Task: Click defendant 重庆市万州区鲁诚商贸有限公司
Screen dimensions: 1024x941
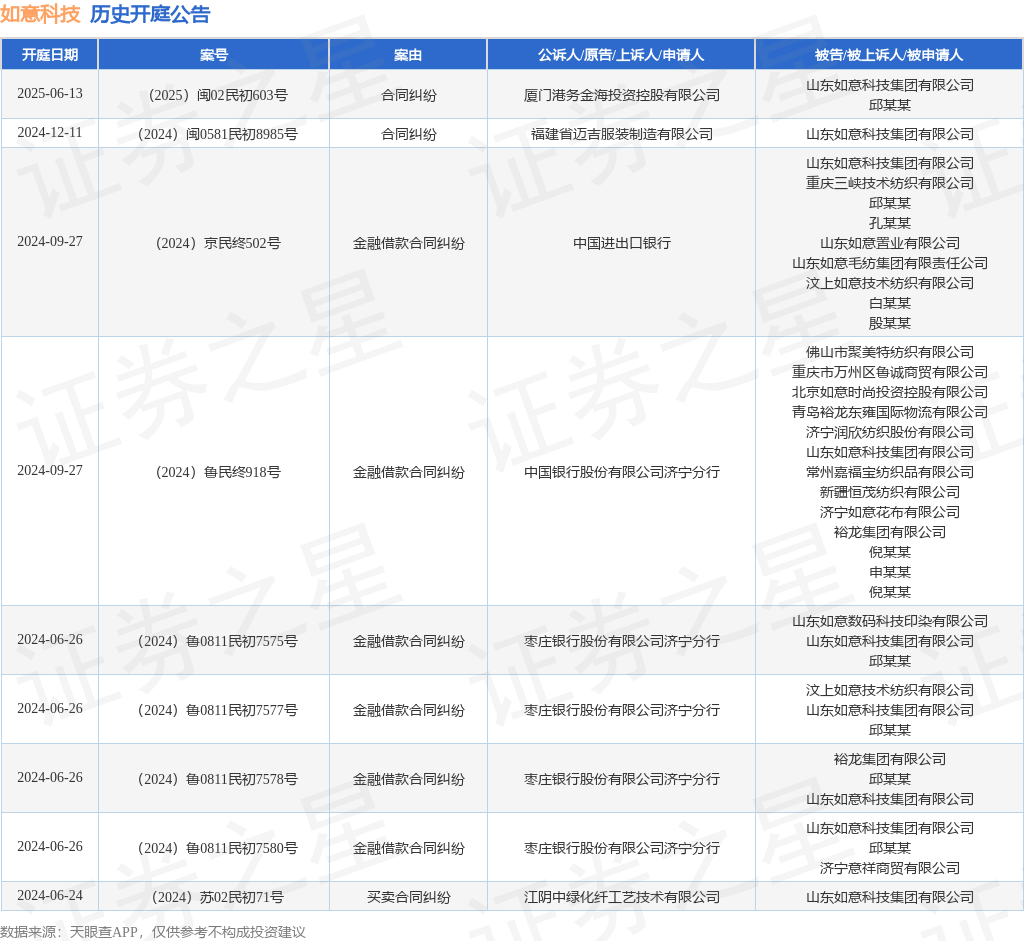Action: click(889, 372)
